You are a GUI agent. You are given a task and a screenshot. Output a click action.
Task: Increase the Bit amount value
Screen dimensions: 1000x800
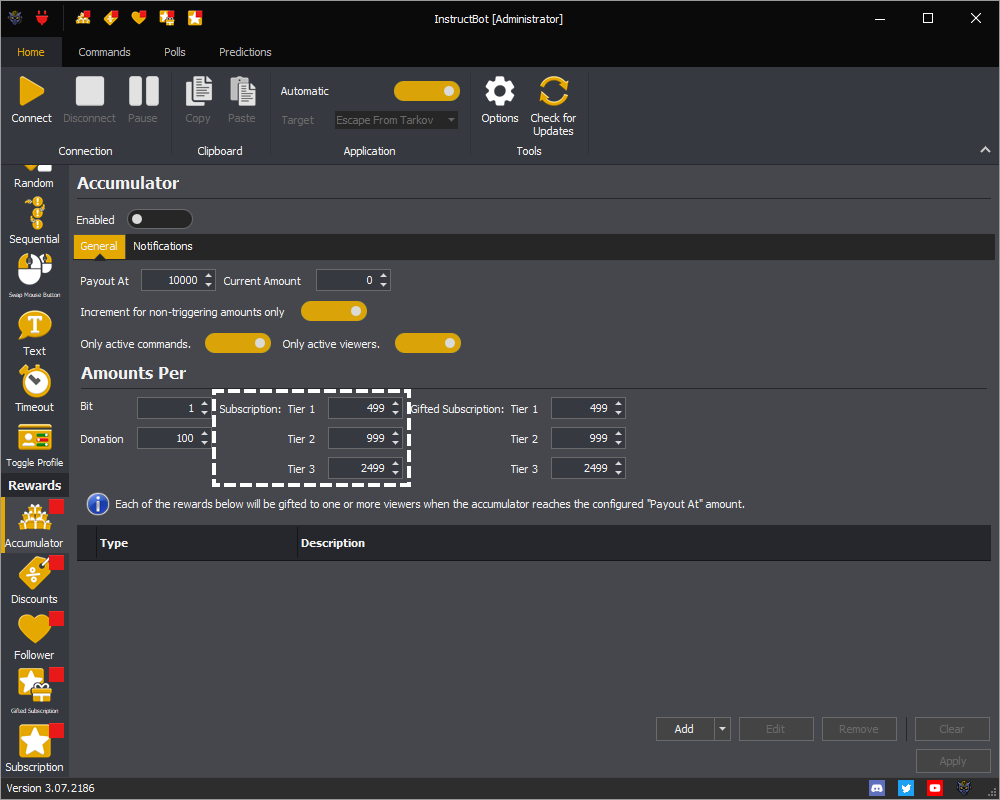204,403
